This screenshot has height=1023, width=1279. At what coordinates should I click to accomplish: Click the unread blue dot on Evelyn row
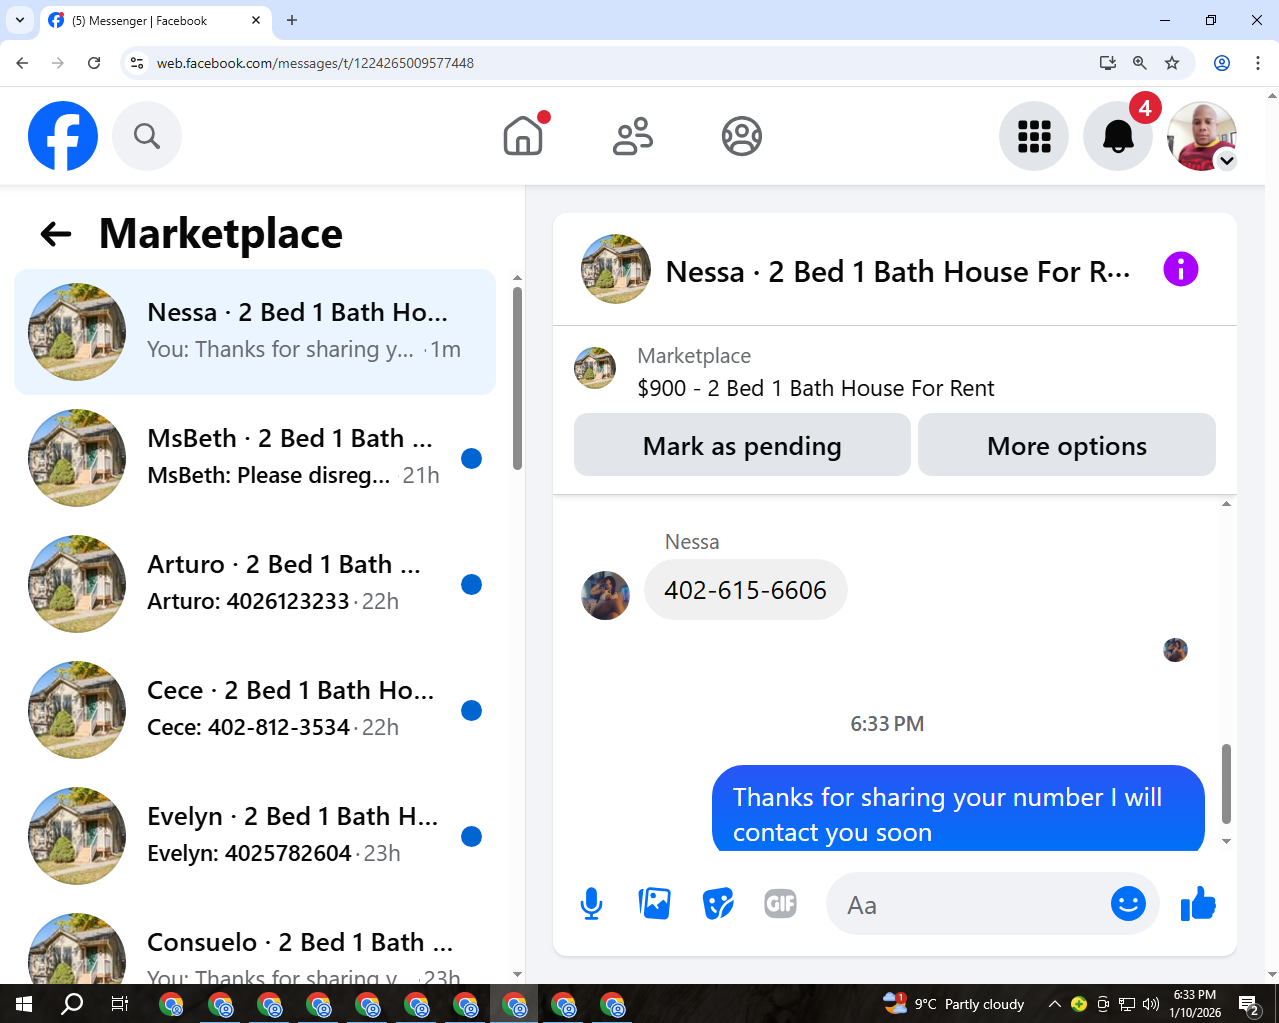[x=472, y=836]
